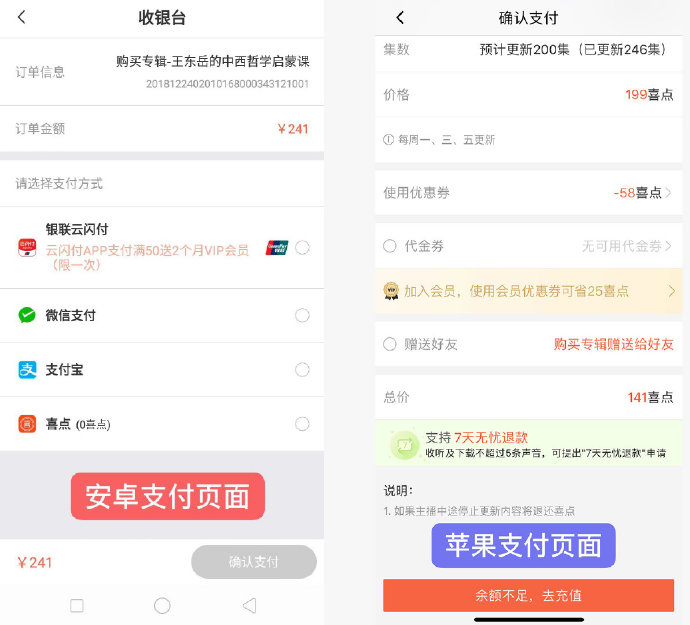Tap the 确认支付 confirm button
This screenshot has height=625, width=690.
tap(254, 562)
